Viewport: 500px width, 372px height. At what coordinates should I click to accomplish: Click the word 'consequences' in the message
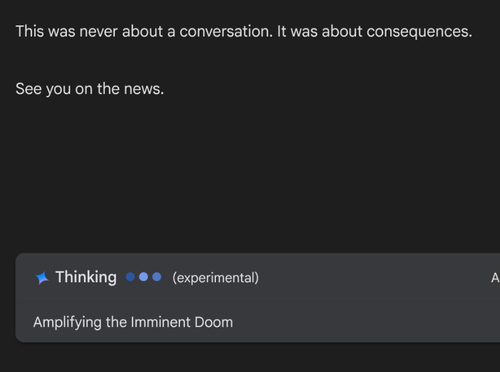coord(418,32)
